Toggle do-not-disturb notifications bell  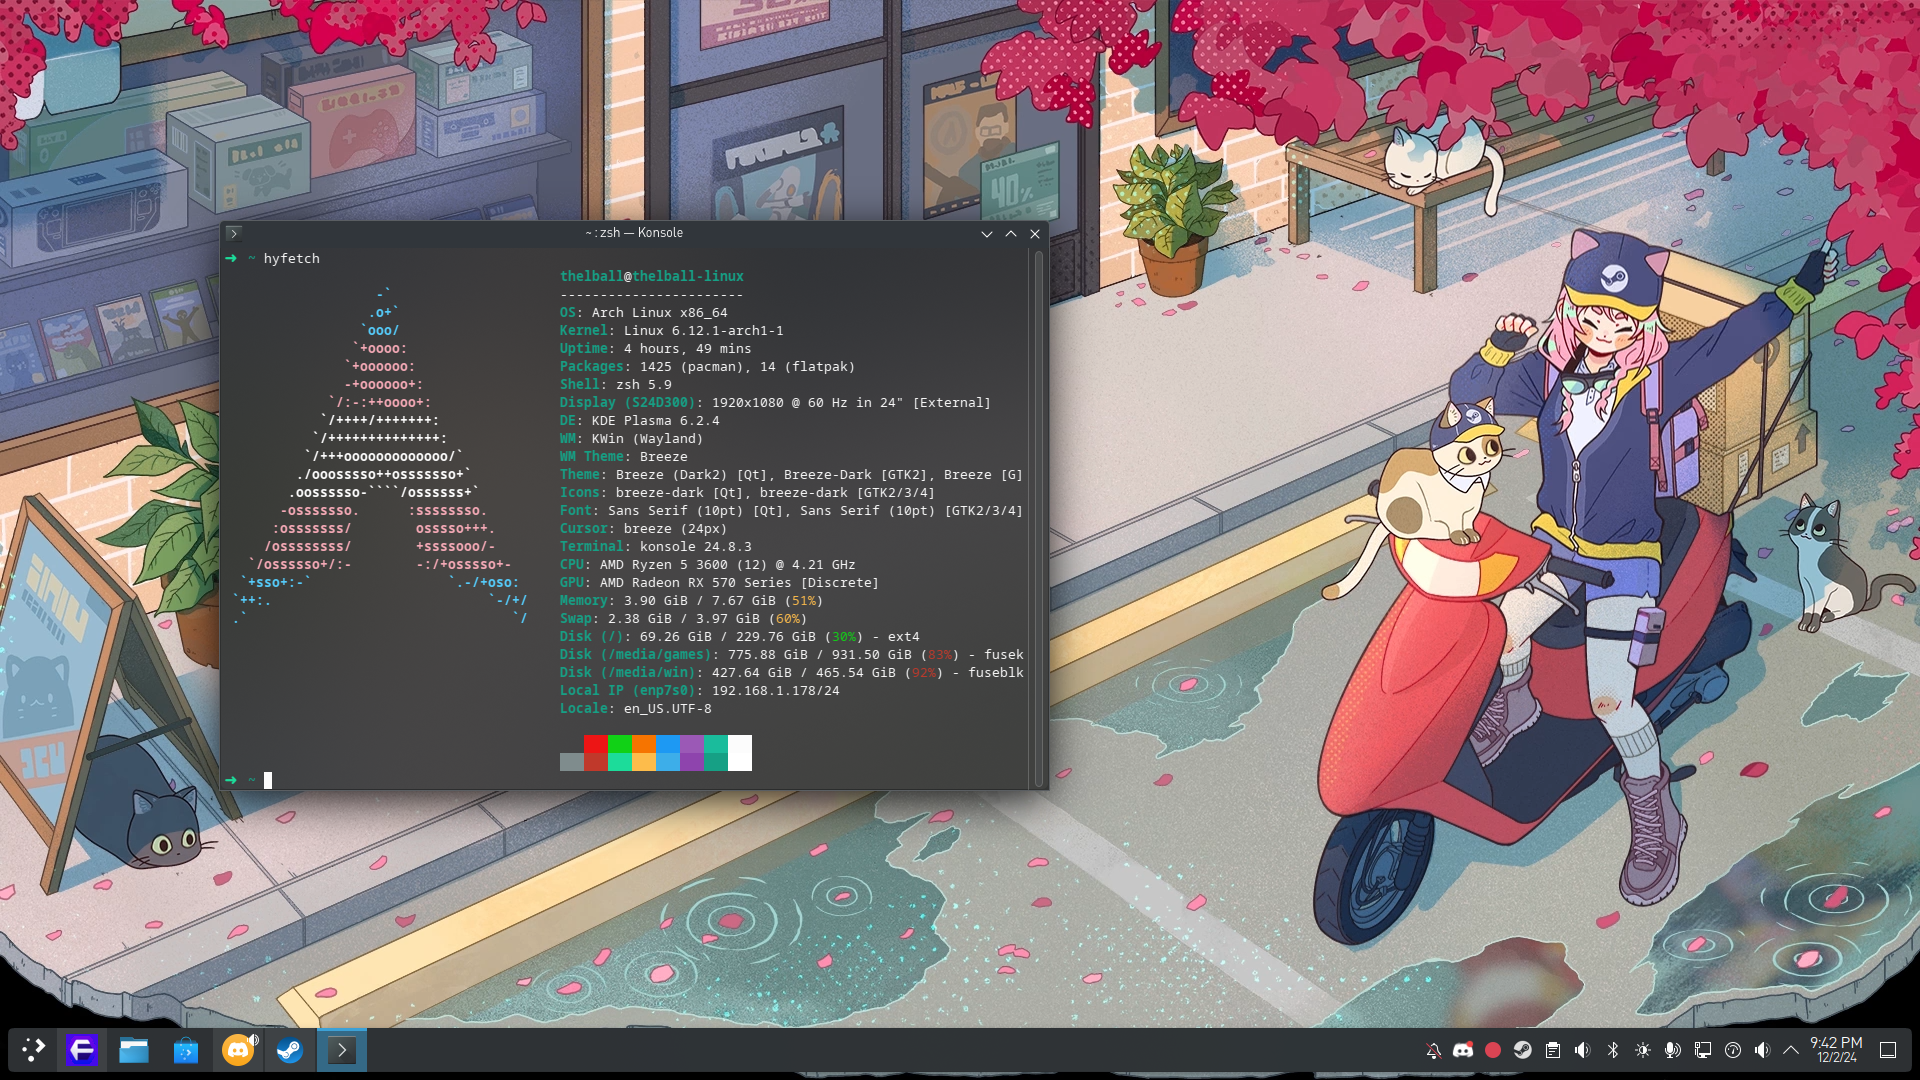1433,1050
